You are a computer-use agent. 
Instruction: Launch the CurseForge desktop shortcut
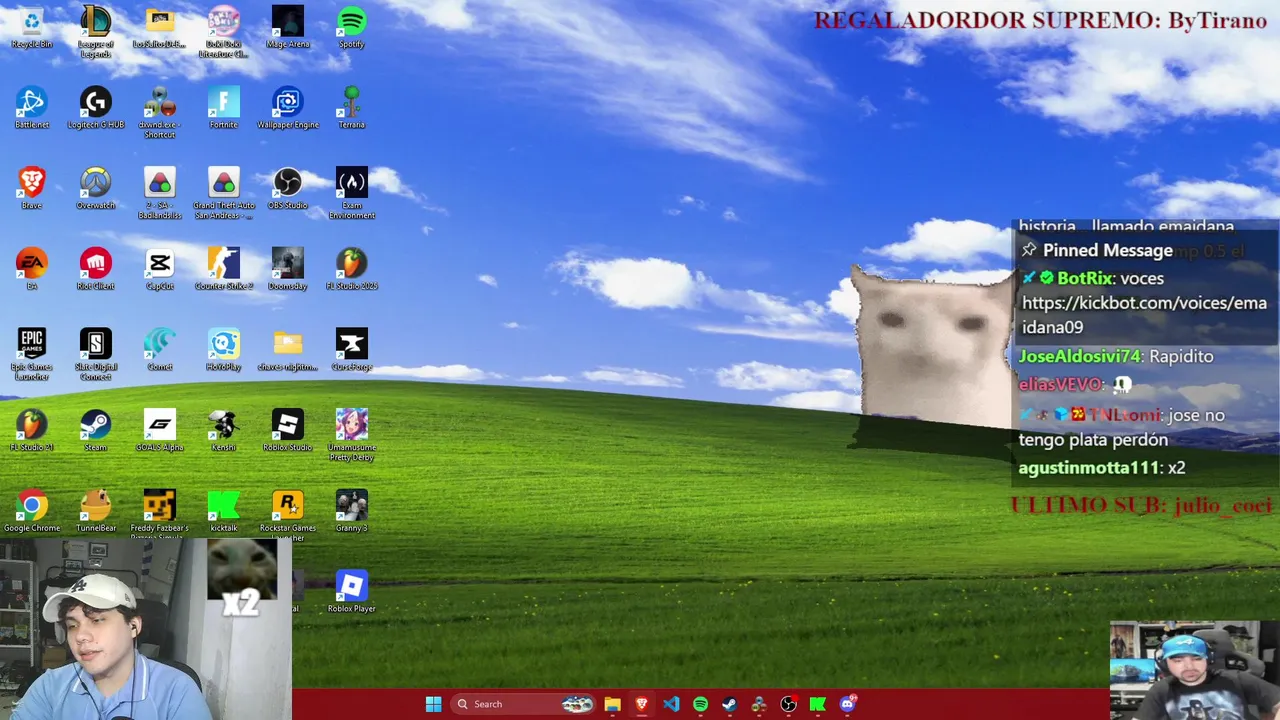coord(352,350)
